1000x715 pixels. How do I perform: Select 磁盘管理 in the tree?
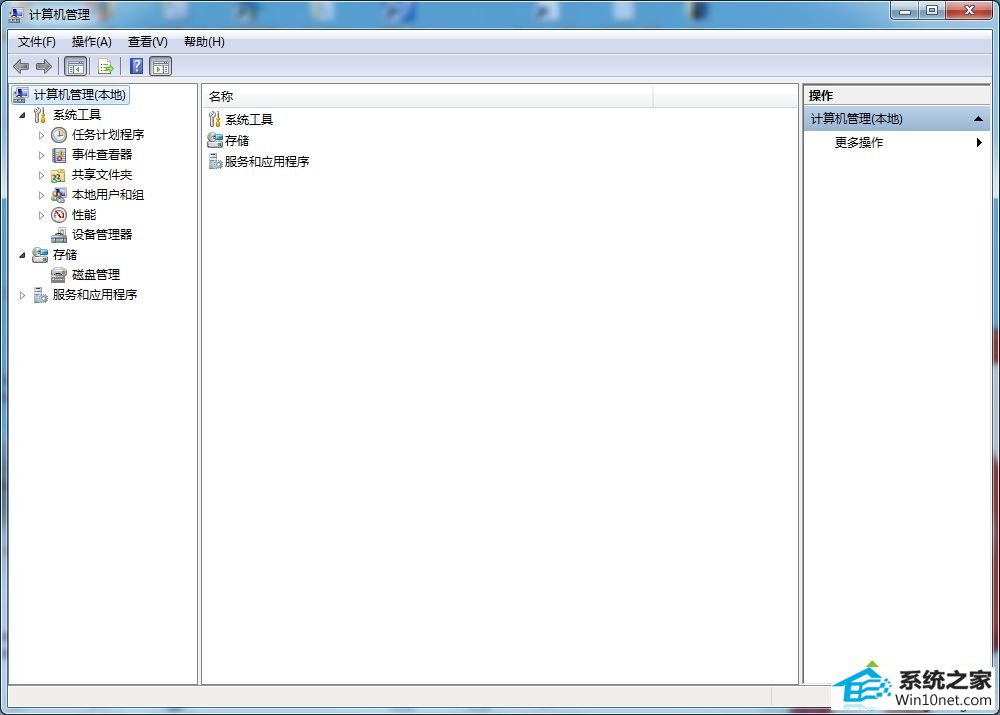point(96,275)
